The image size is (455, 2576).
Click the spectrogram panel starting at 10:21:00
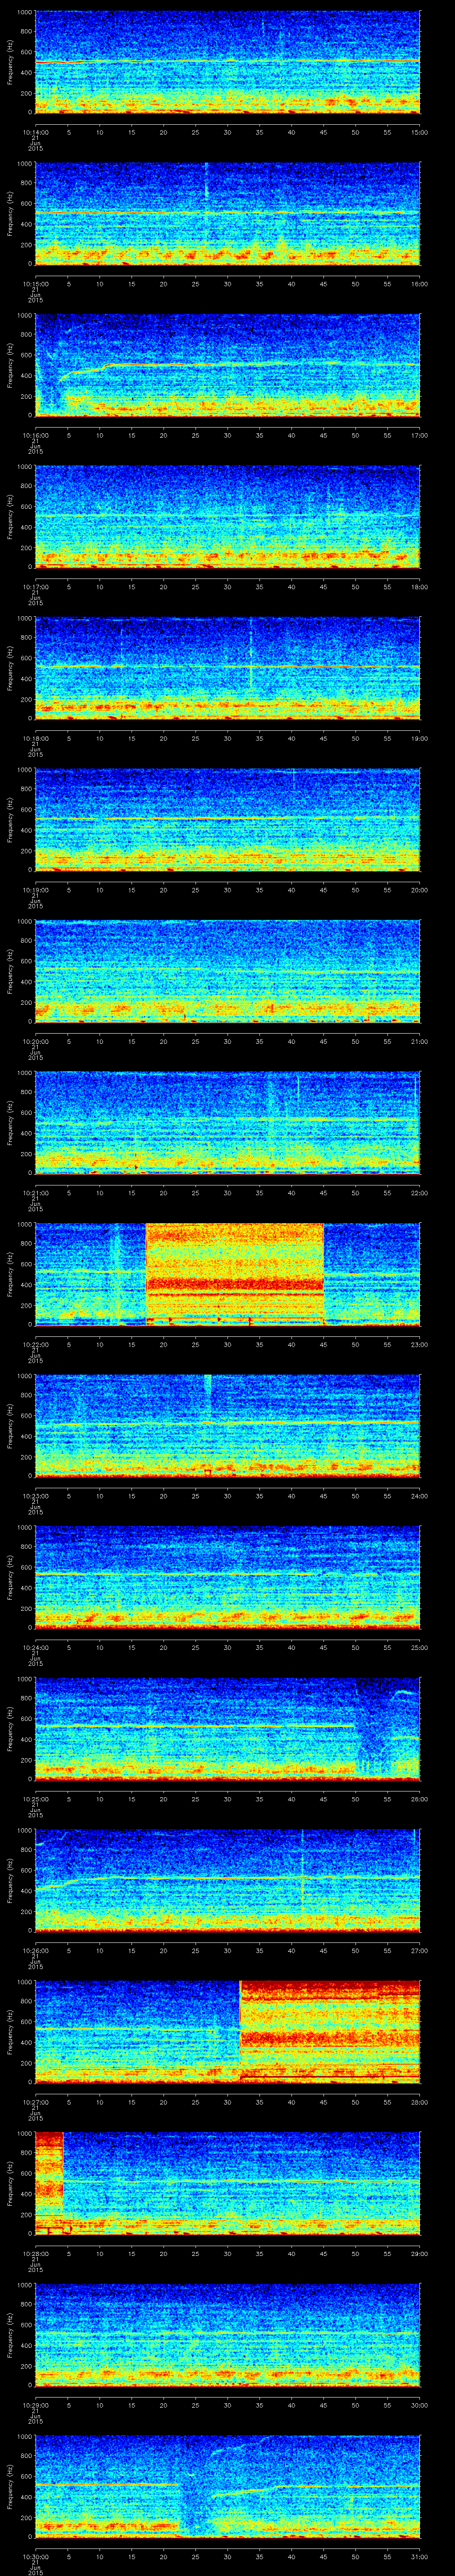228,1123
